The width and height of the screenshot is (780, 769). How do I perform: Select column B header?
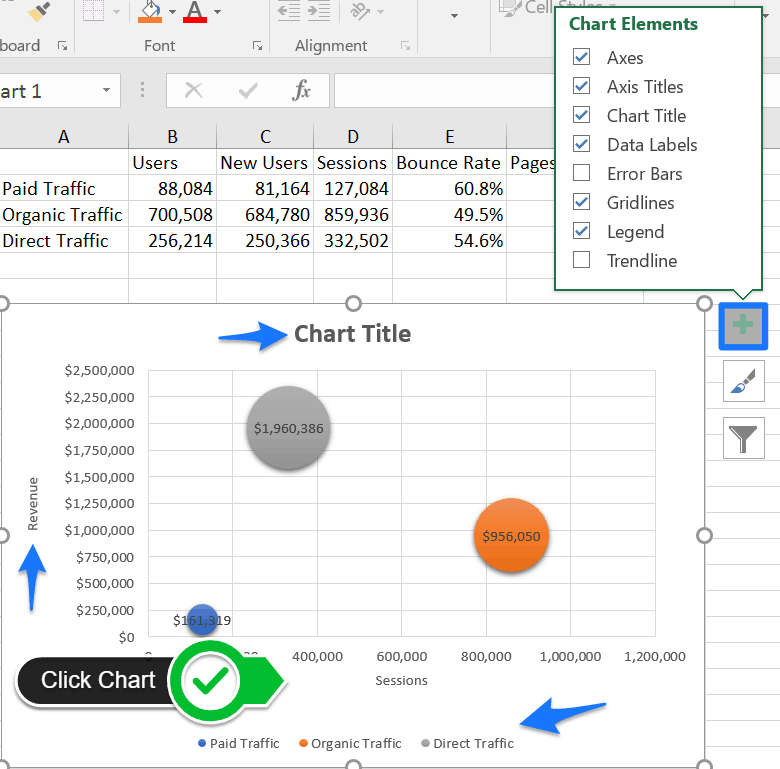173,136
